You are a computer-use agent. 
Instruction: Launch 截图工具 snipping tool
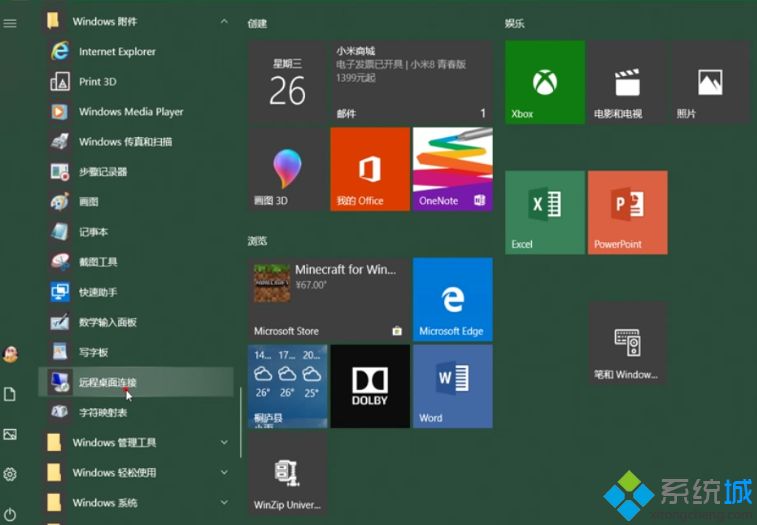click(136, 262)
